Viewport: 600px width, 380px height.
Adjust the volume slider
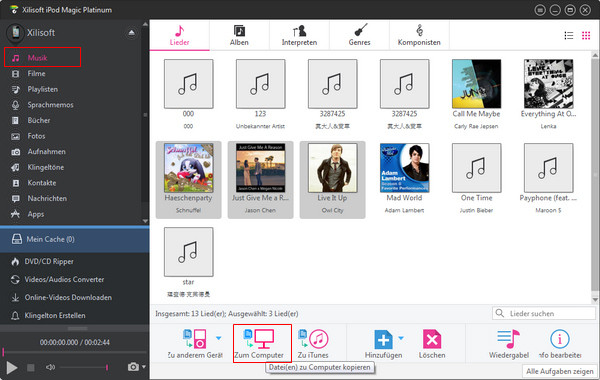click(x=84, y=367)
